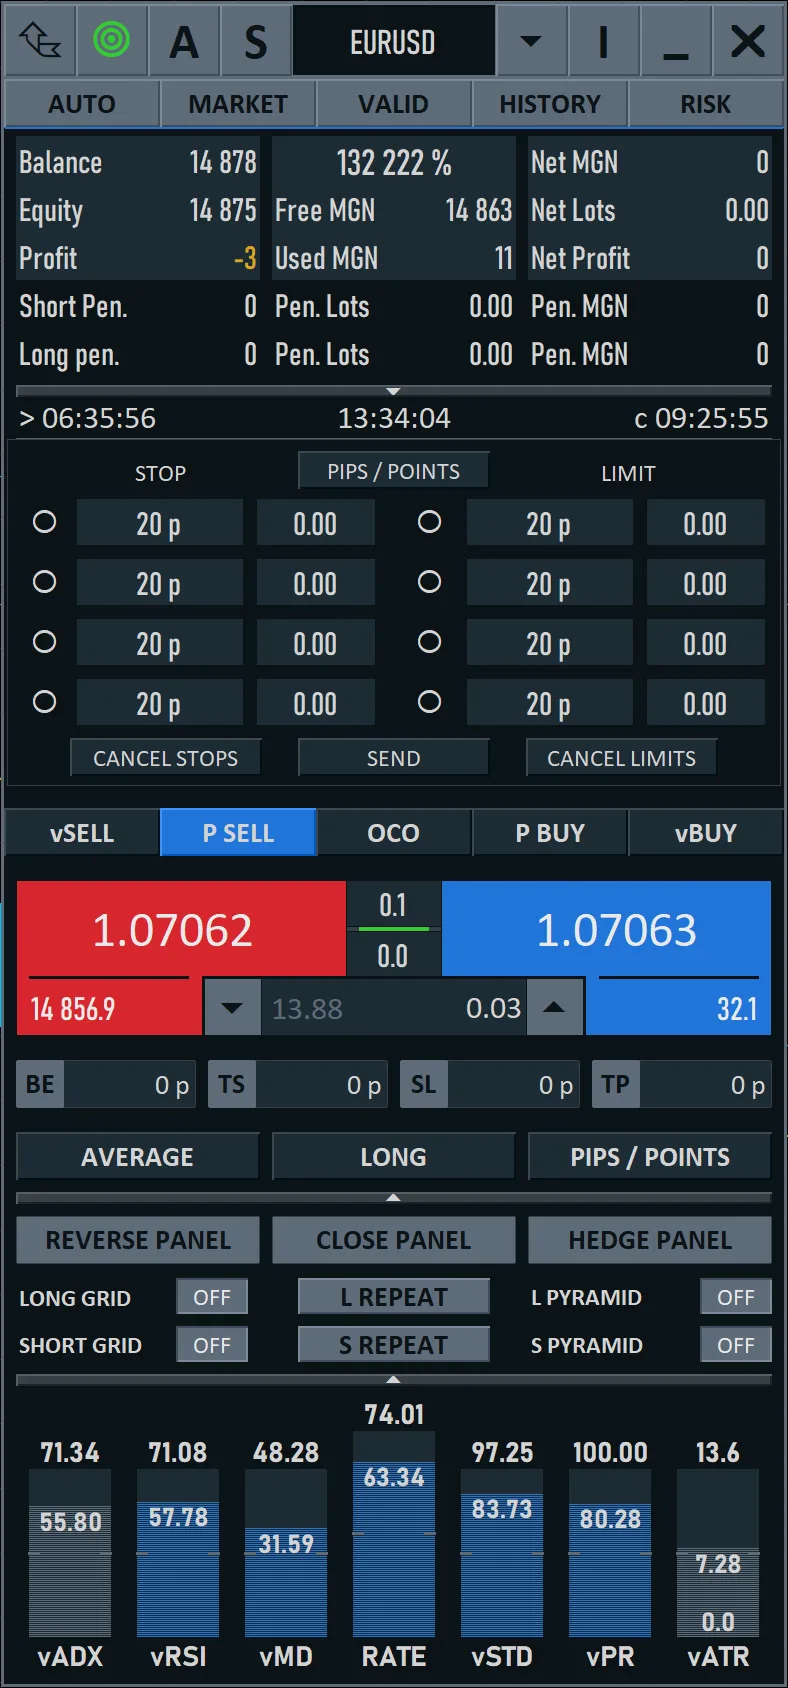Click the AVERAGE button
Image resolution: width=788 pixels, height=1688 pixels.
point(138,1157)
